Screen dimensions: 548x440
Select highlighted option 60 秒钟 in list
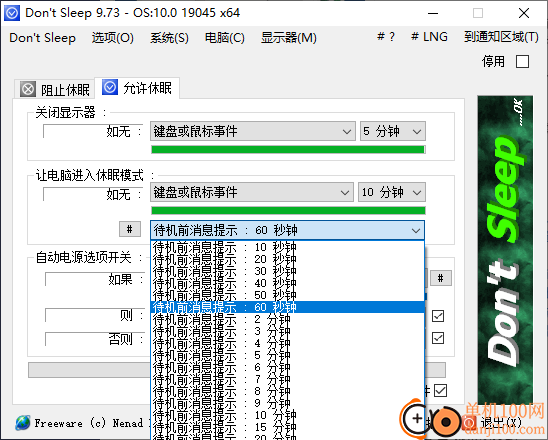pos(287,307)
